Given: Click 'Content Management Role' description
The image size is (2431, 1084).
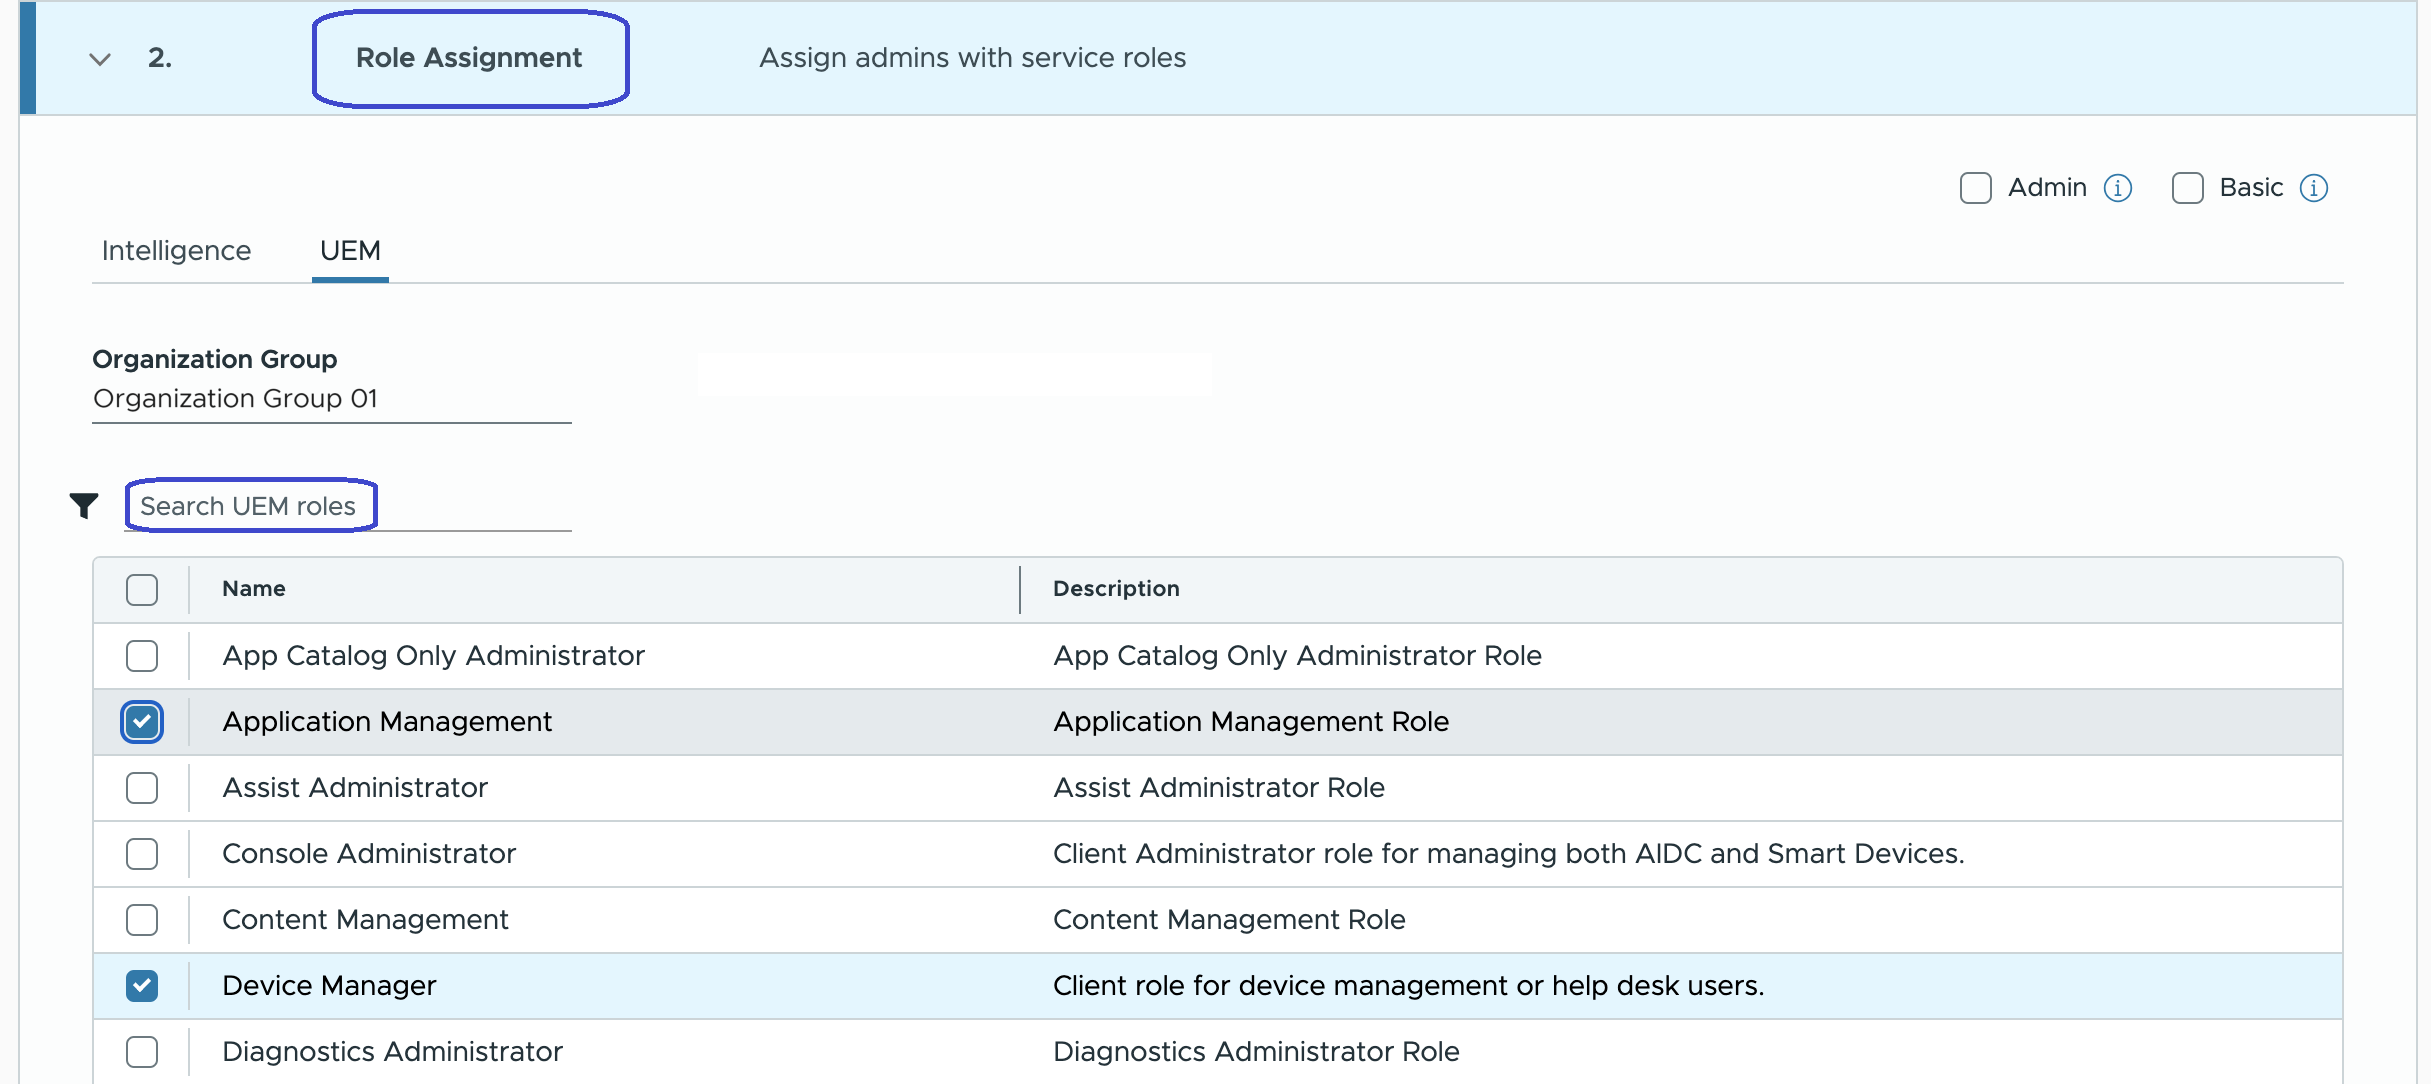Looking at the screenshot, I should 1229,920.
